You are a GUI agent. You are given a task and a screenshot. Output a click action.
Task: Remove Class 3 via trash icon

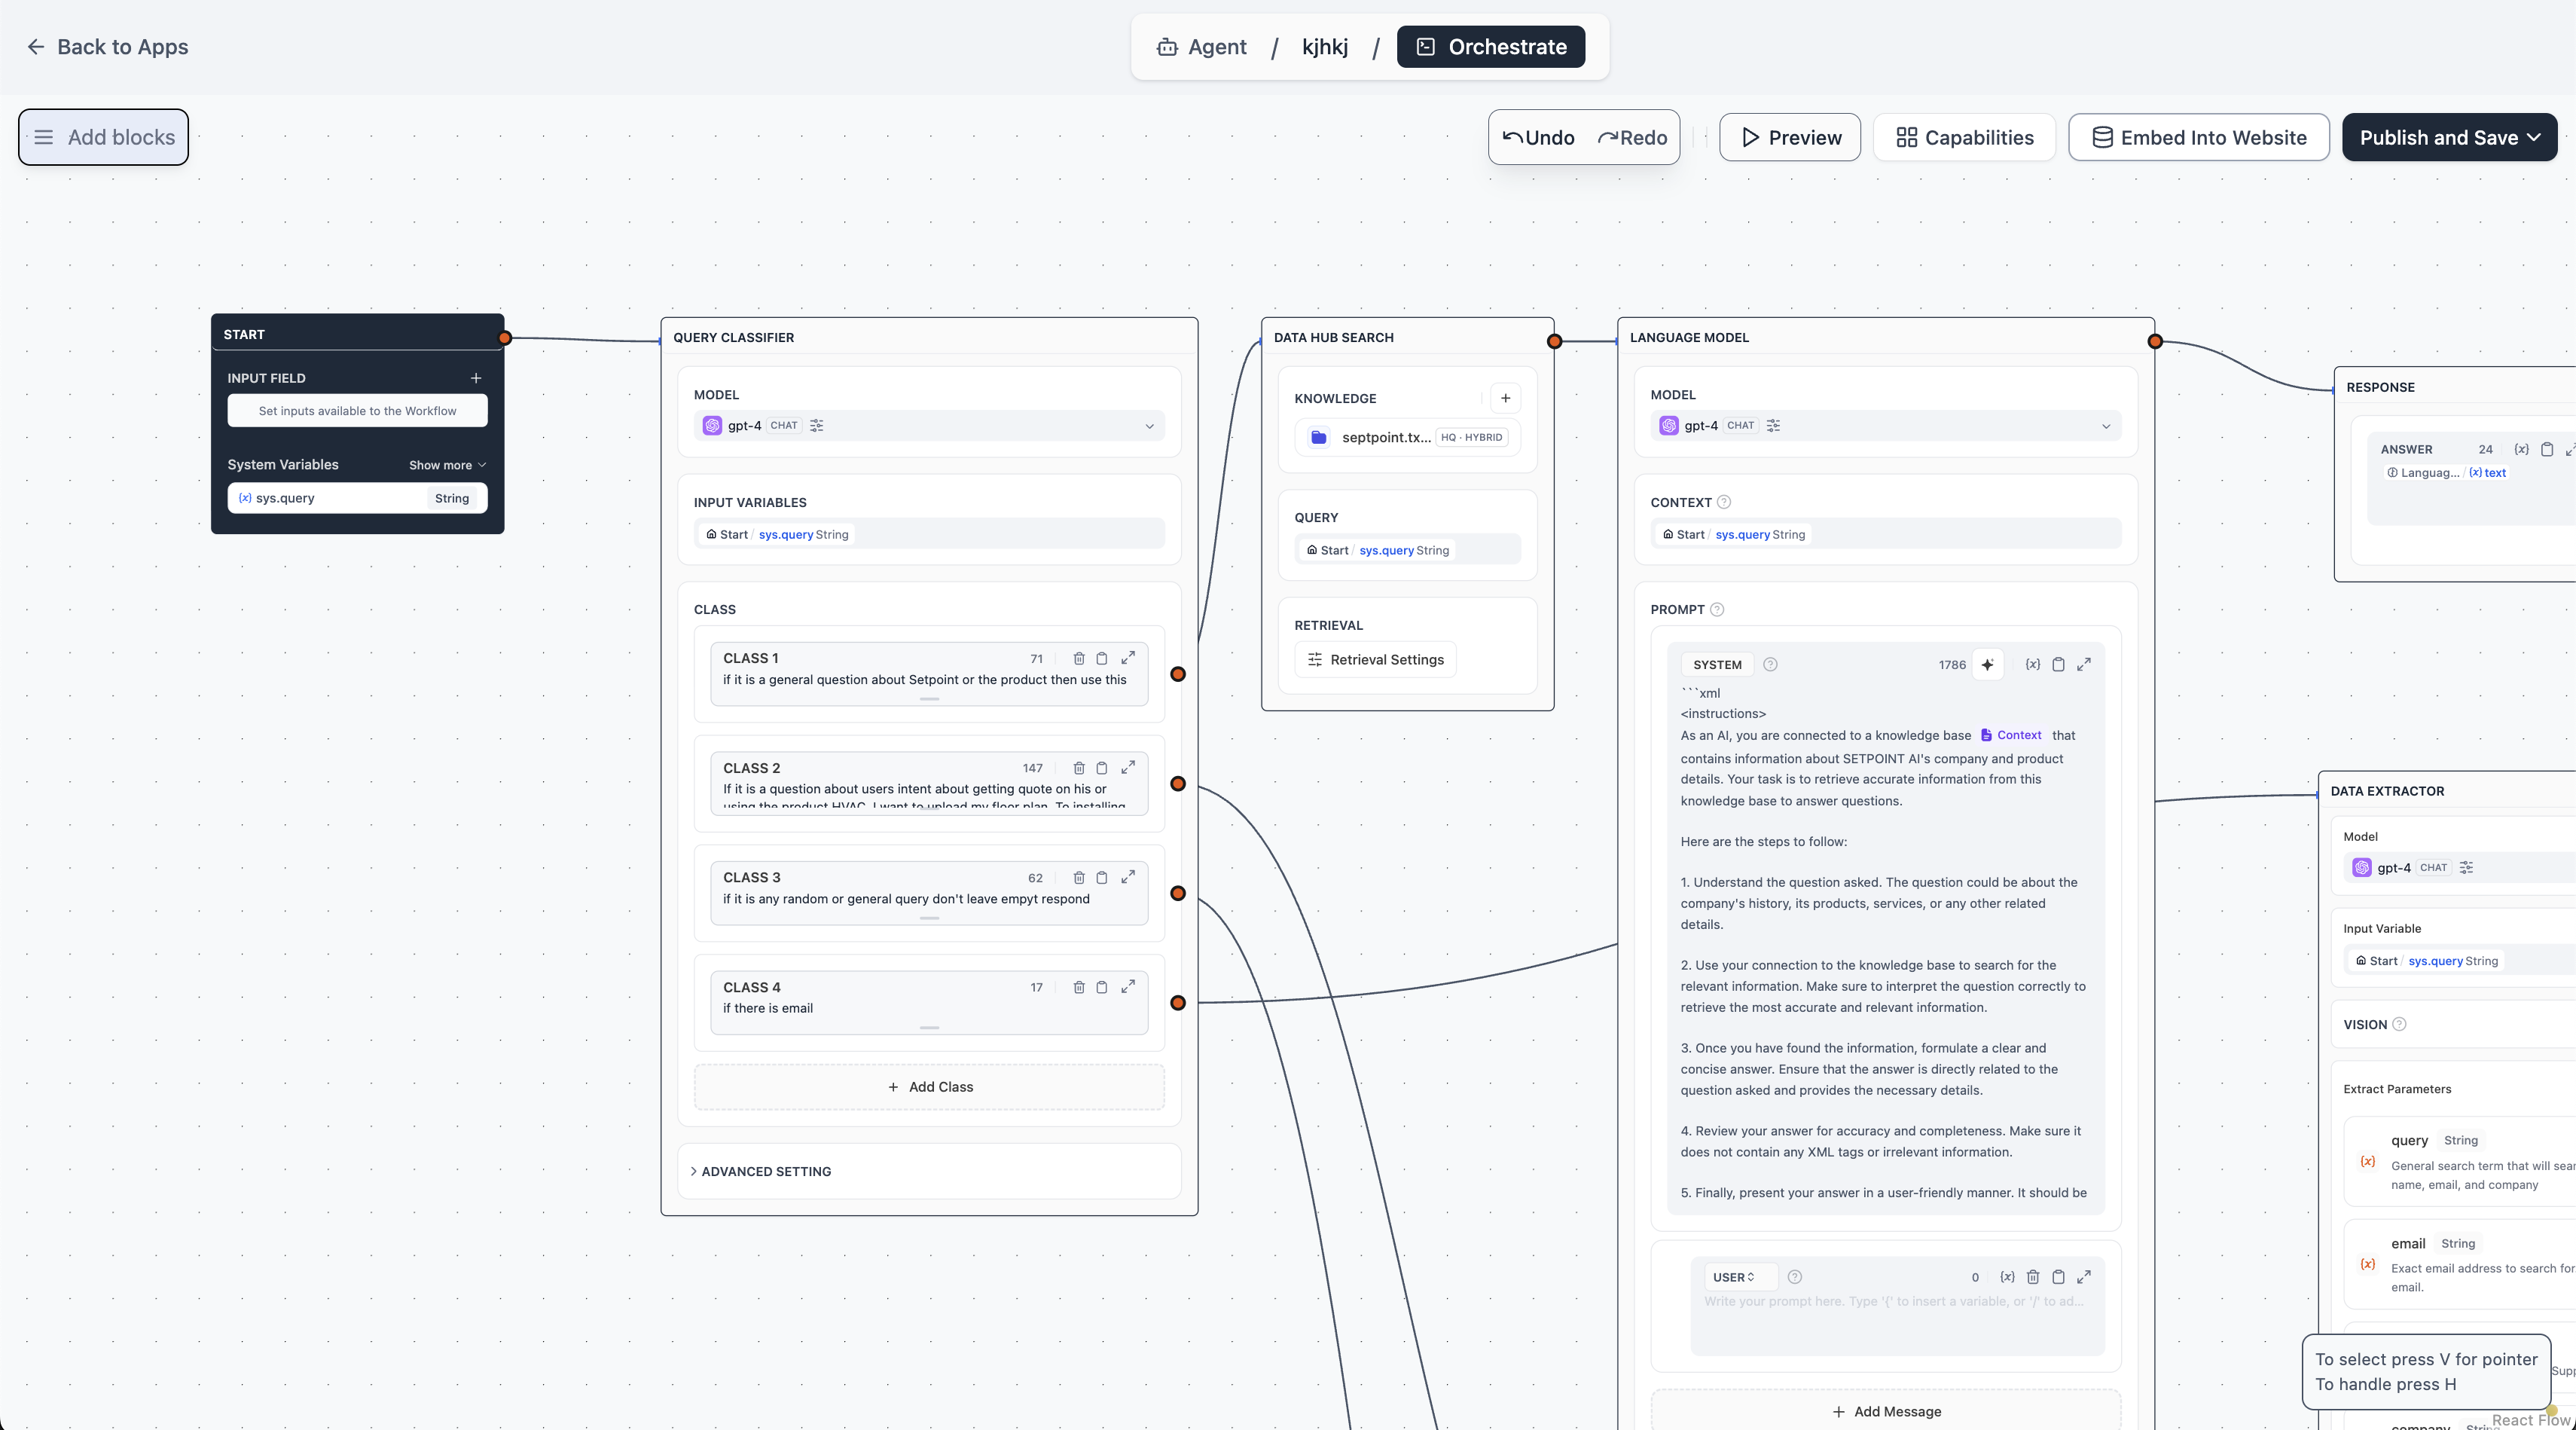pos(1079,877)
